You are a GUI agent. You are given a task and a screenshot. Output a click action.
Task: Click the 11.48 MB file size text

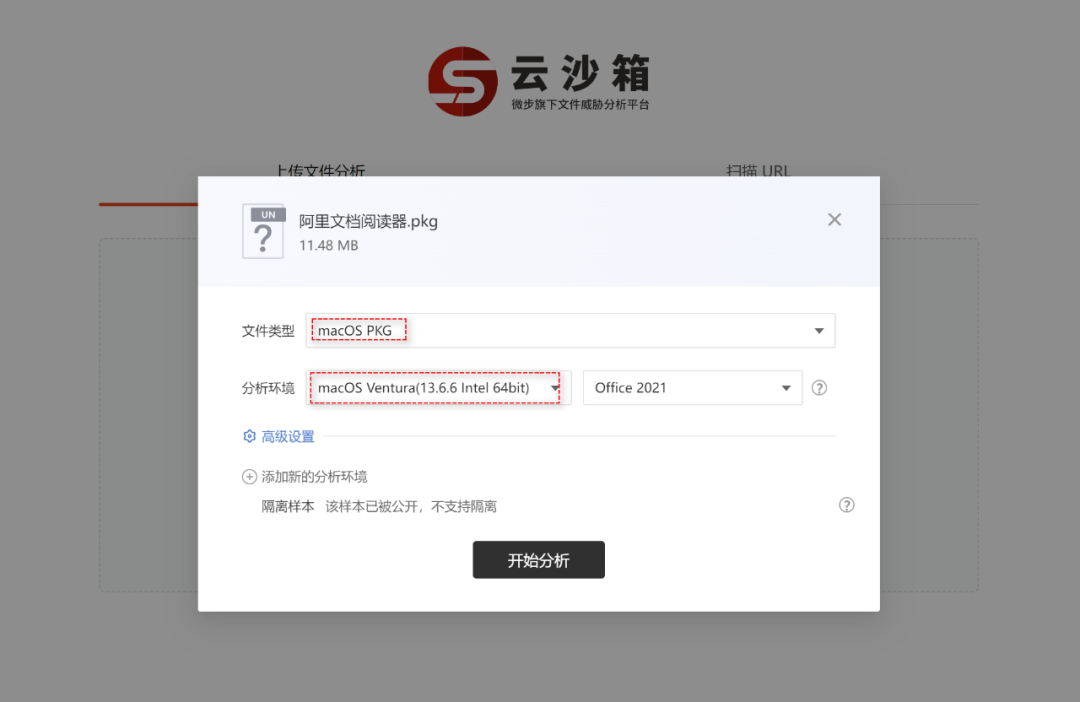[329, 245]
